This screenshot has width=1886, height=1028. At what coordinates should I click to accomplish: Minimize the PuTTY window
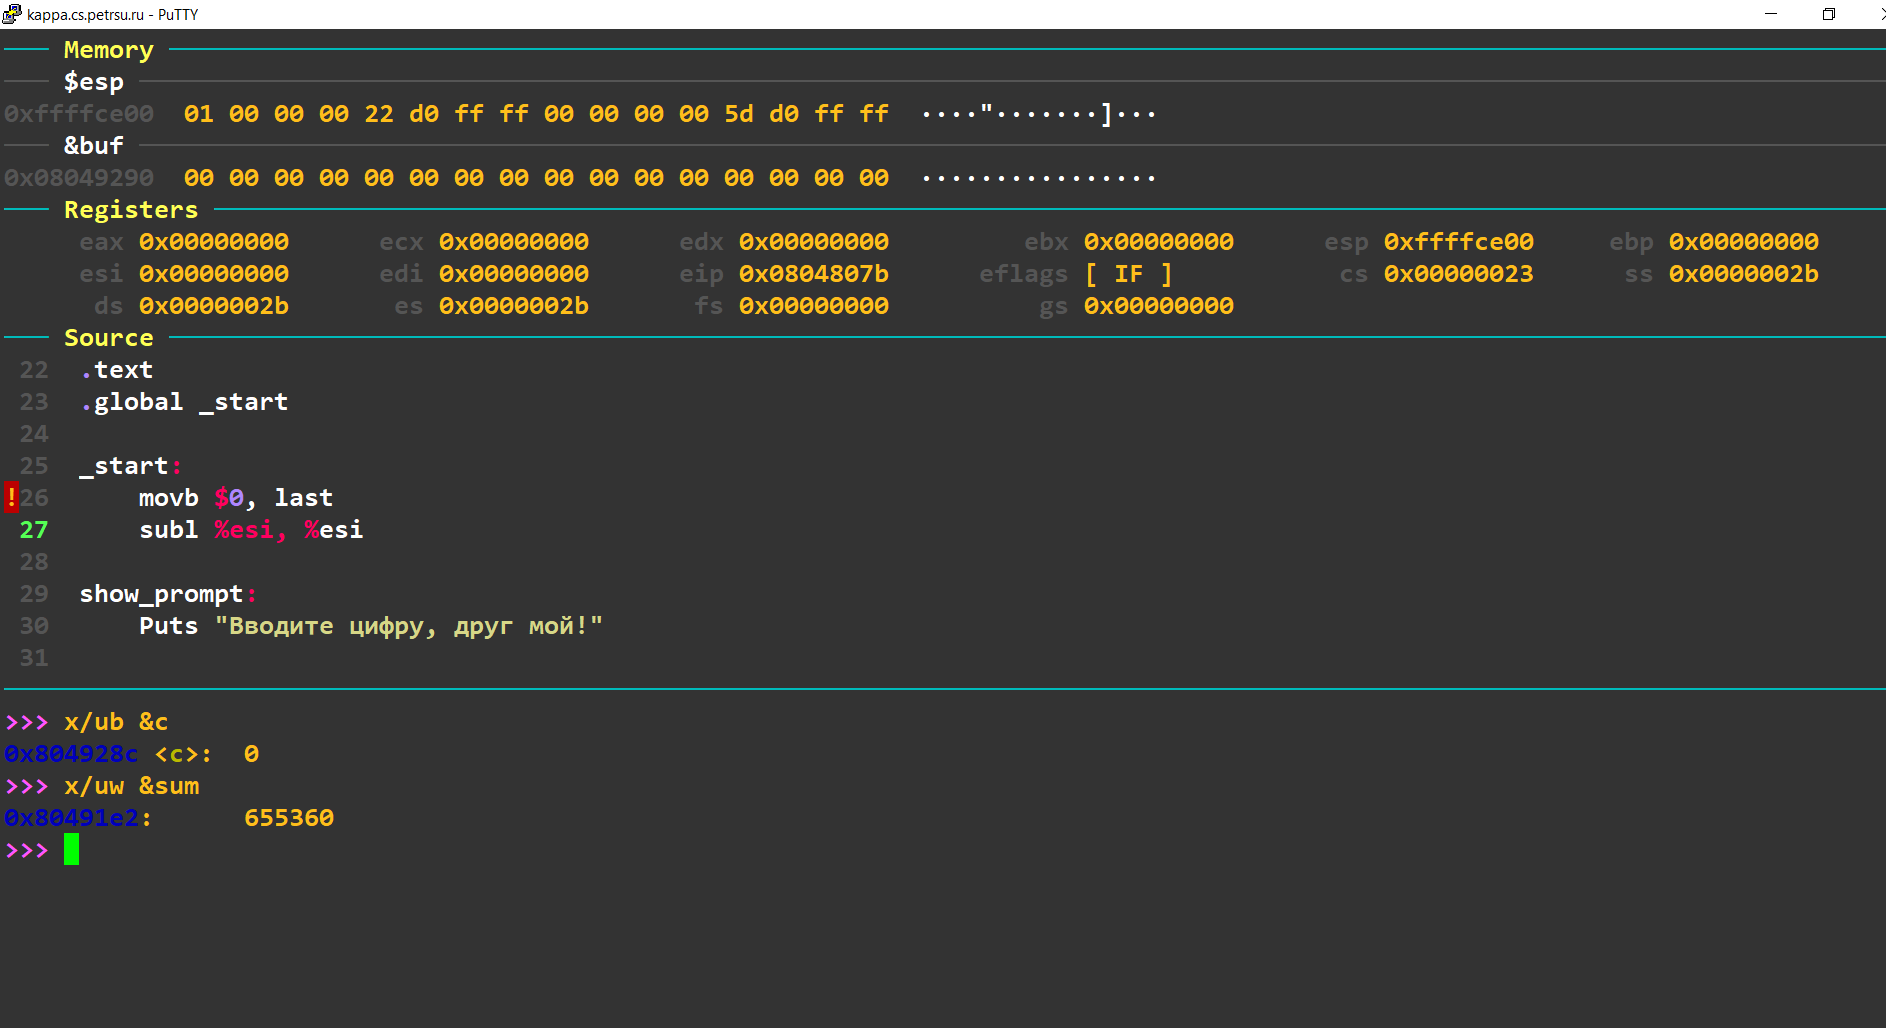[x=1771, y=14]
